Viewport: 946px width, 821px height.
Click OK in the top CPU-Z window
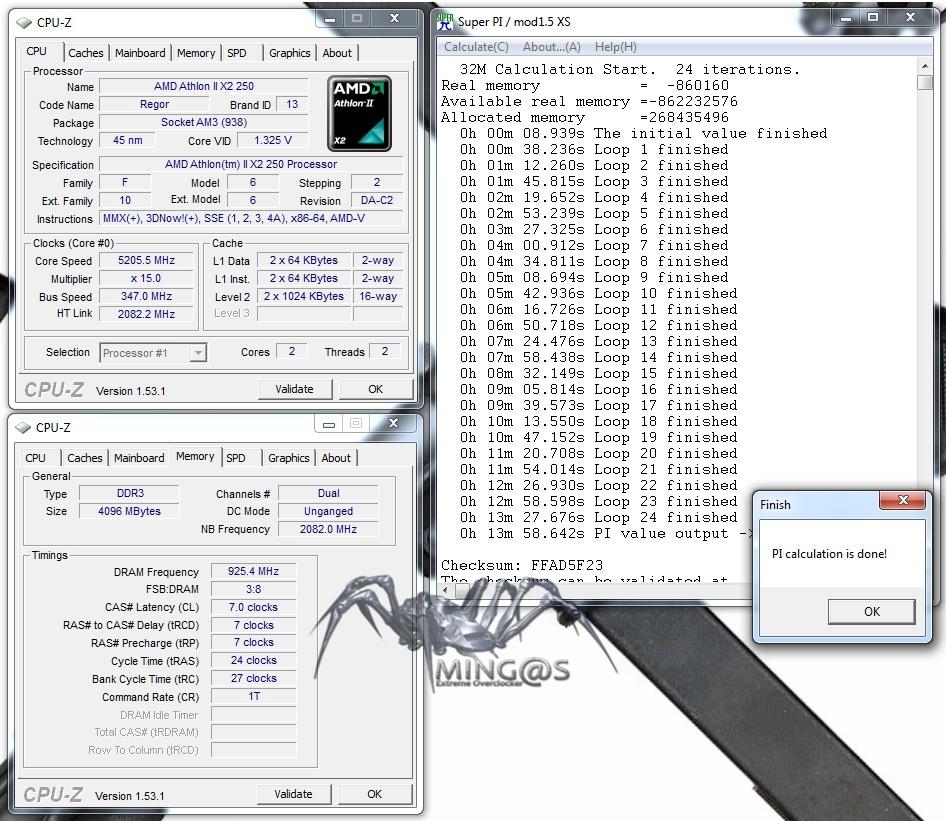coord(375,389)
